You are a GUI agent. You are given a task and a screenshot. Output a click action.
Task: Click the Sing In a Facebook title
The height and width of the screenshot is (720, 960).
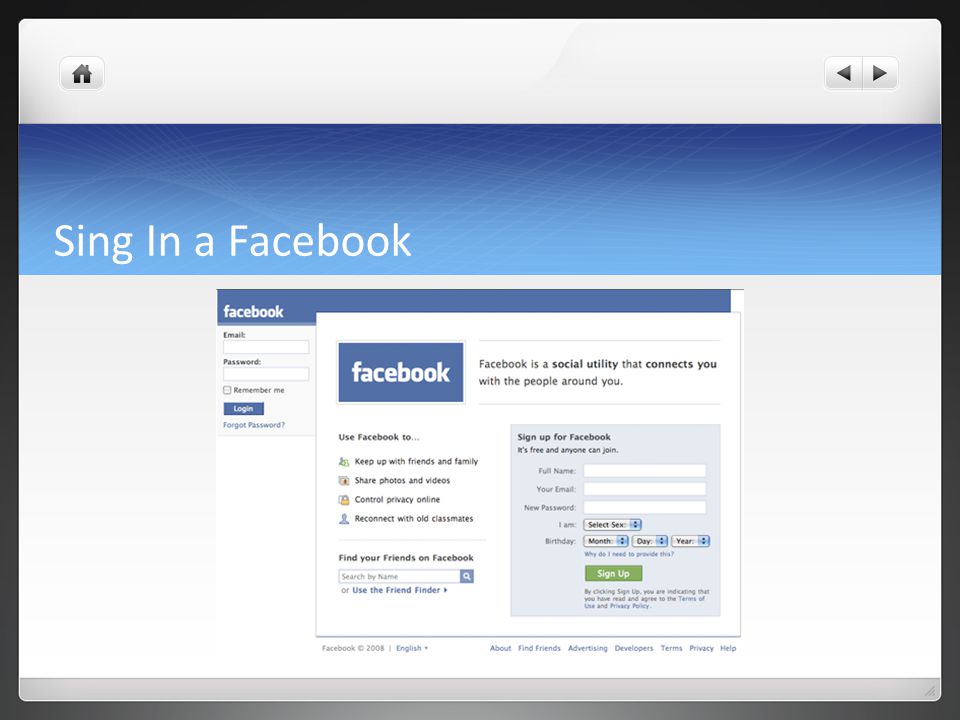pos(233,241)
